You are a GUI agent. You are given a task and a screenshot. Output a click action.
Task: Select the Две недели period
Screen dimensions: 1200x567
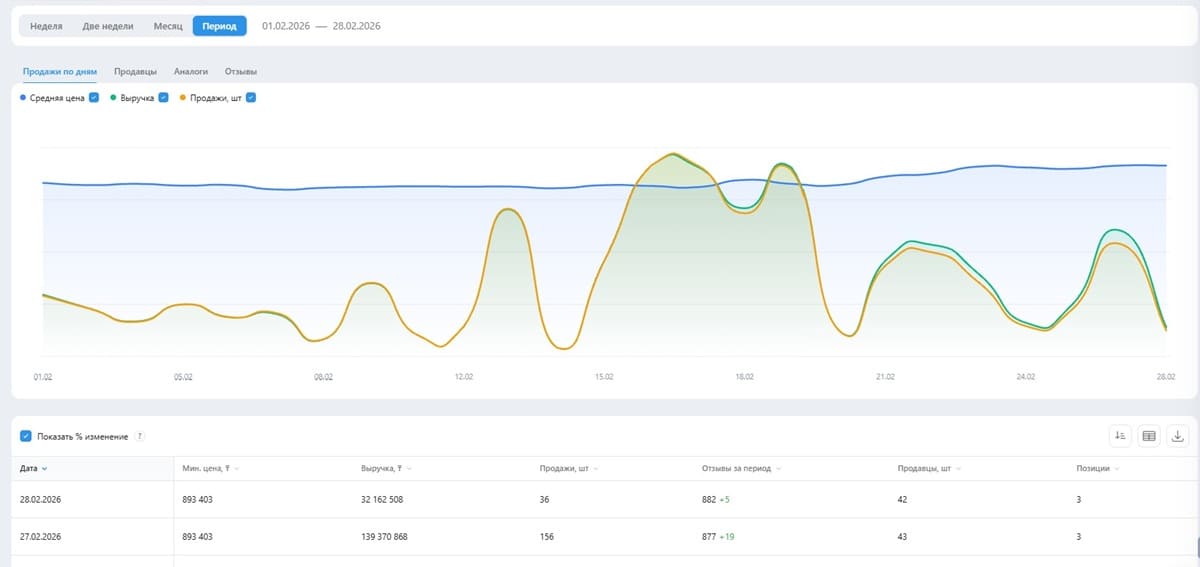pyautogui.click(x=108, y=26)
